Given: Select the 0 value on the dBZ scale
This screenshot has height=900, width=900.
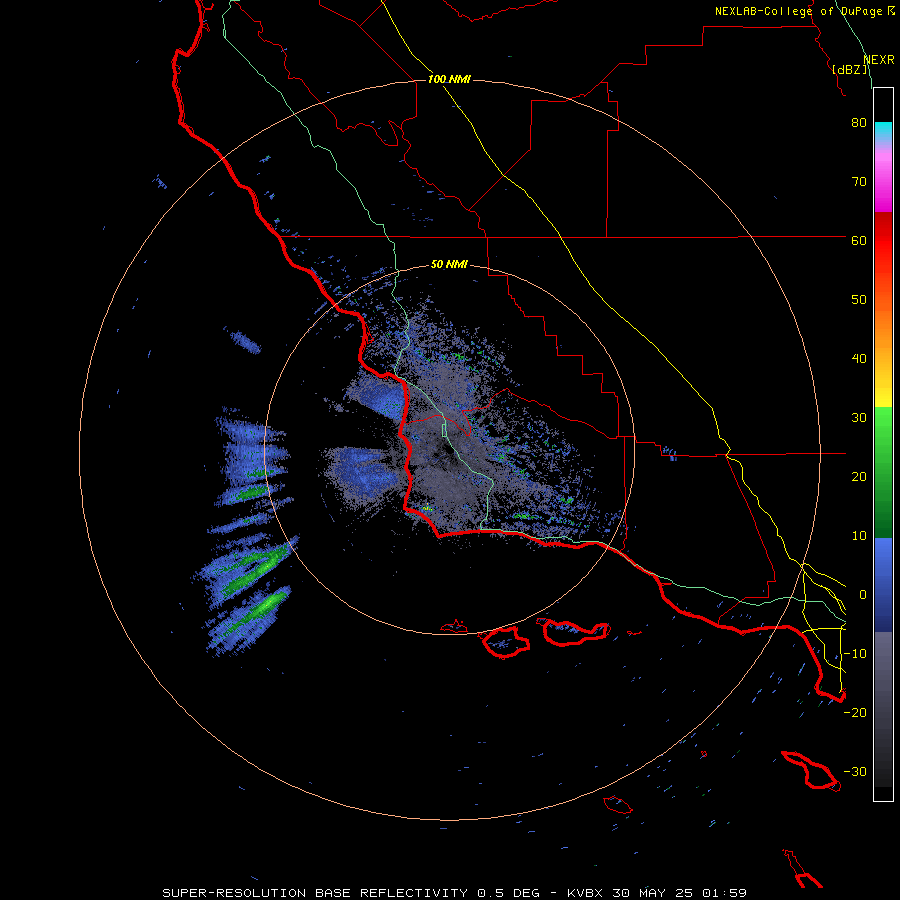Looking at the screenshot, I should click(863, 595).
